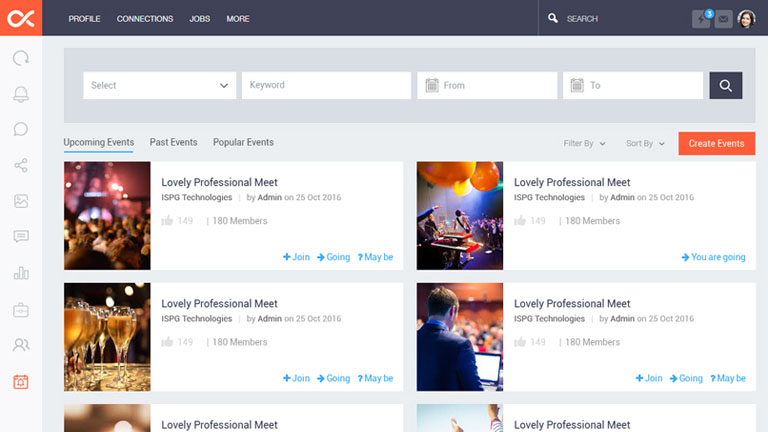Open Lovely Professional Meet title of crowd event
The width and height of the screenshot is (768, 432).
coord(219,182)
